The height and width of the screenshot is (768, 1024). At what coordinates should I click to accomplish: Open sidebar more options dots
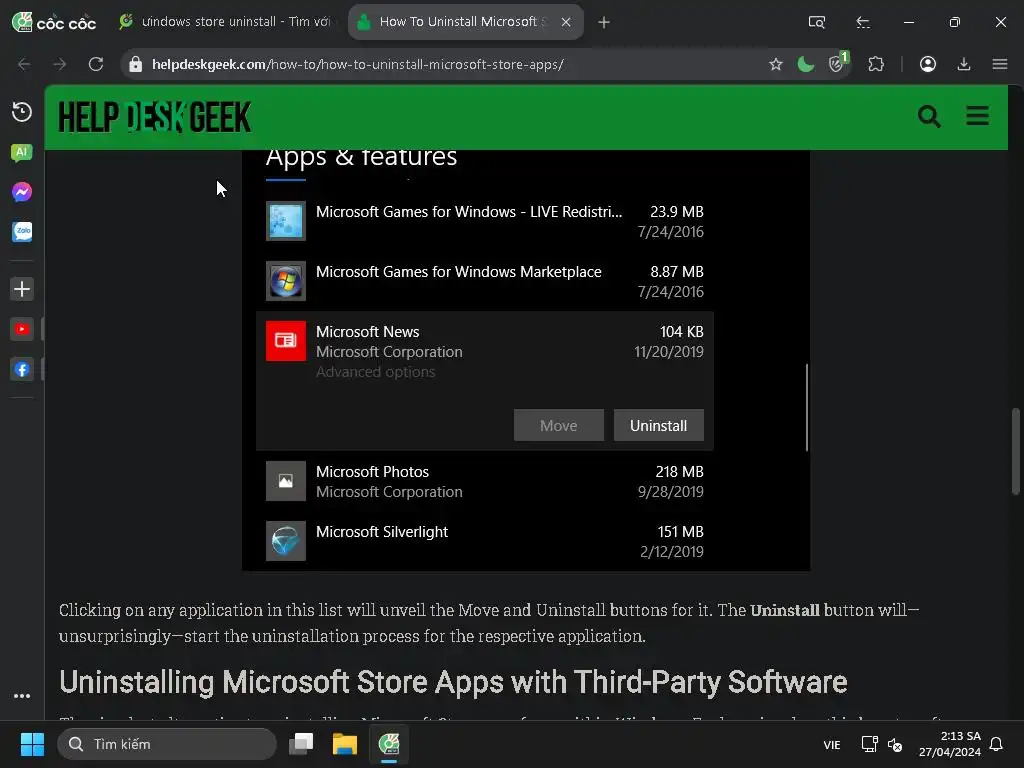tap(22, 696)
